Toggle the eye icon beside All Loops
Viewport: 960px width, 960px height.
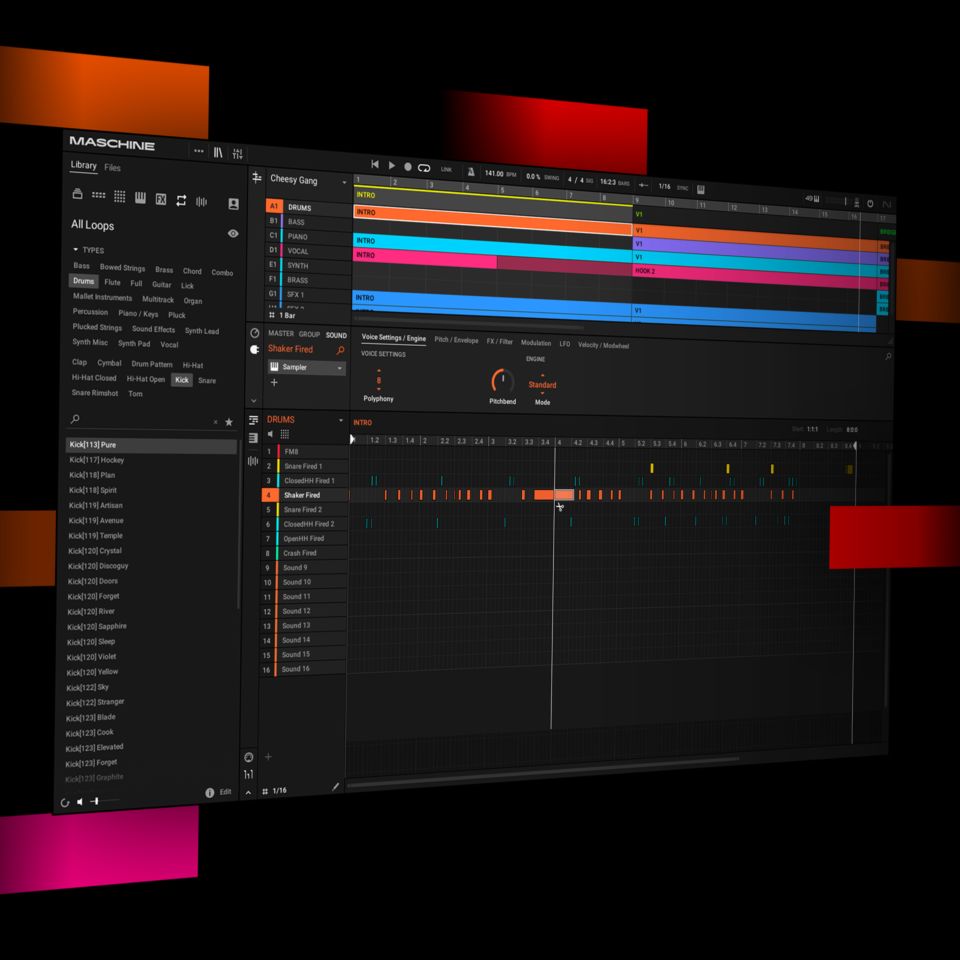(x=233, y=233)
